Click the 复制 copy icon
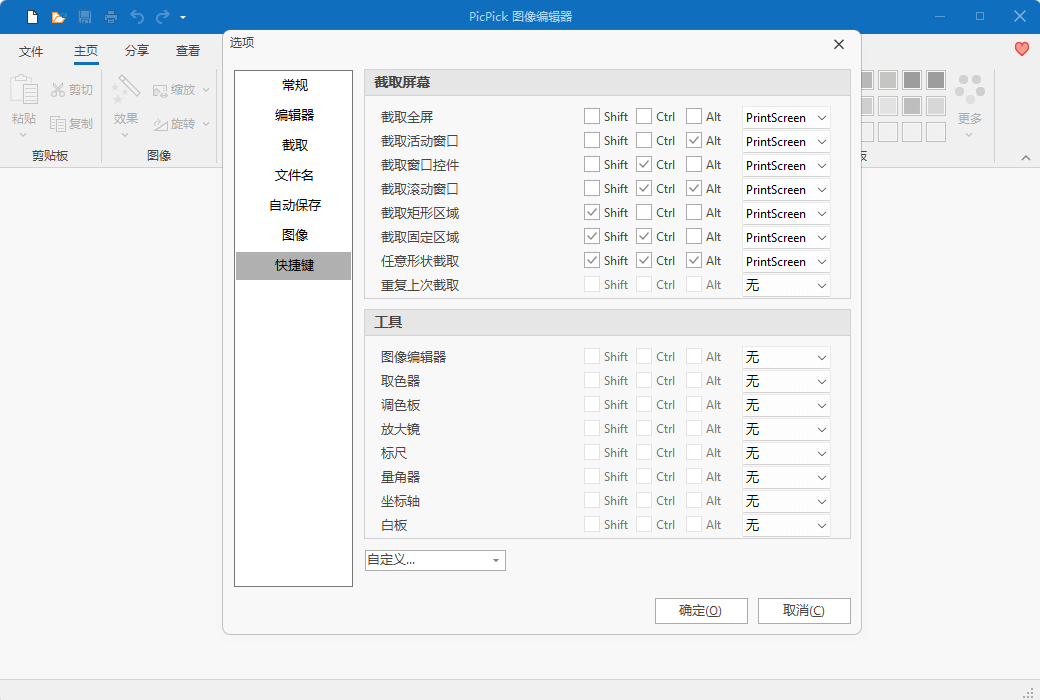 [58, 123]
